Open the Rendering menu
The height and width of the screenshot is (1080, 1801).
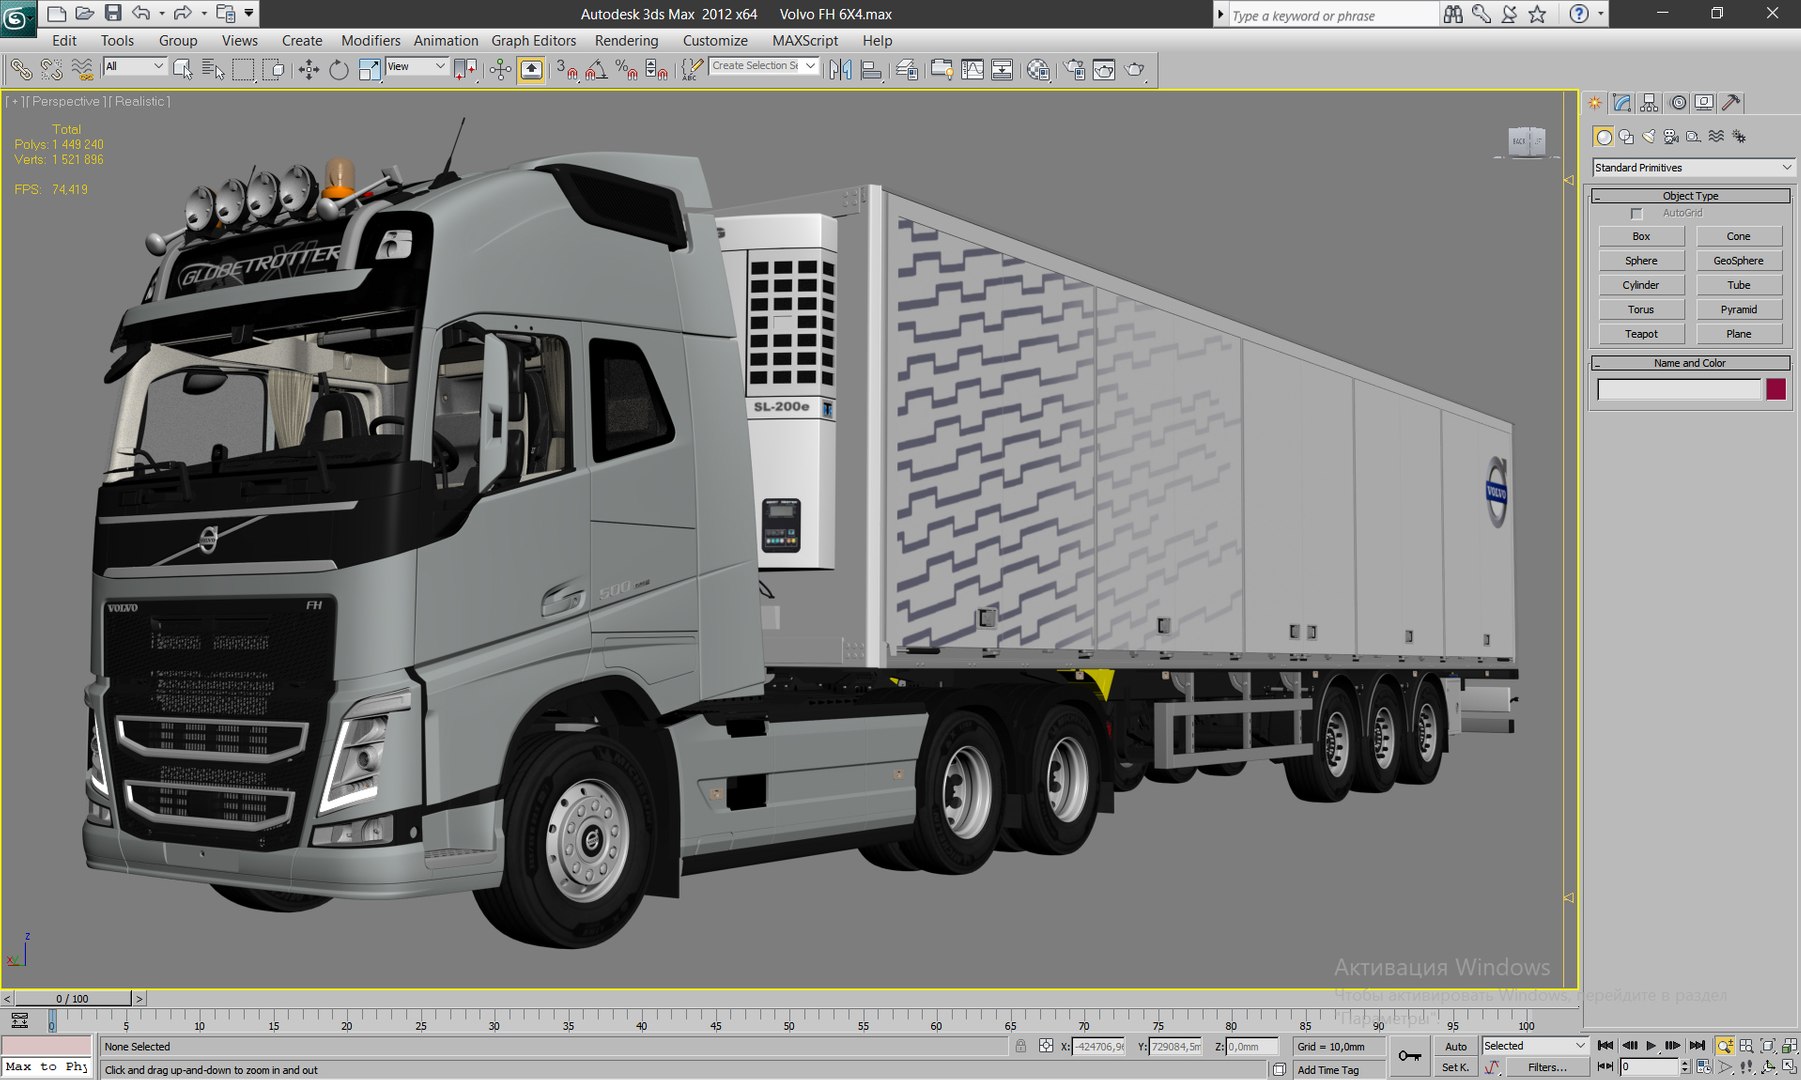626,40
